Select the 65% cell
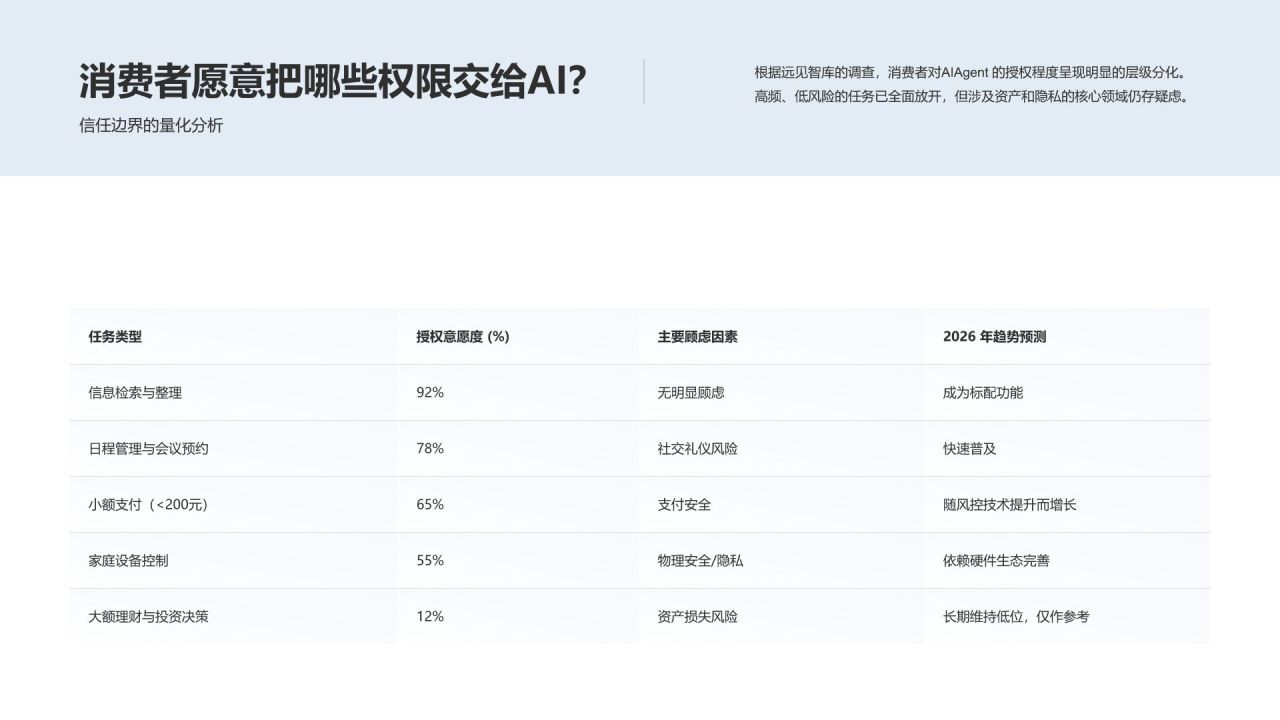Image resolution: width=1280 pixels, height=720 pixels. coord(517,505)
